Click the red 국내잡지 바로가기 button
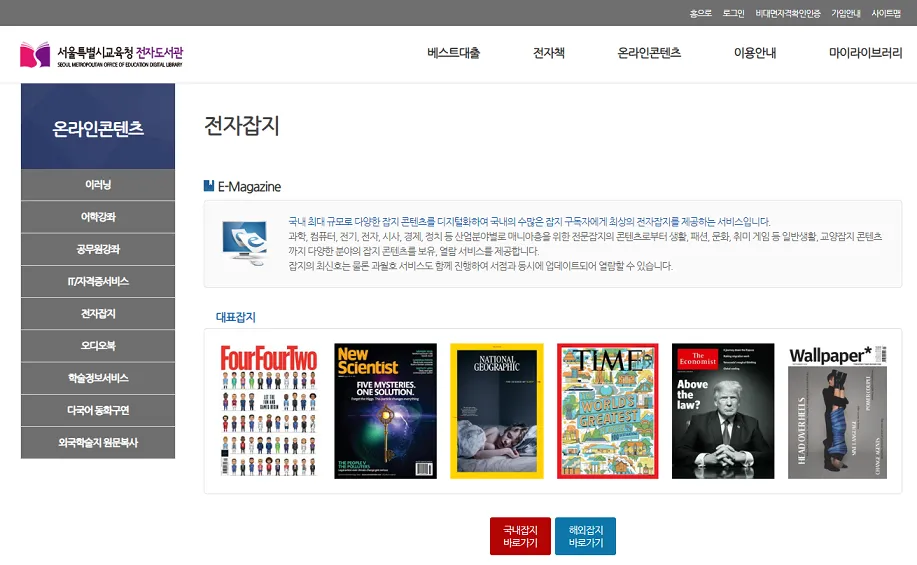Screen dimensions: 917x565 tap(520, 536)
